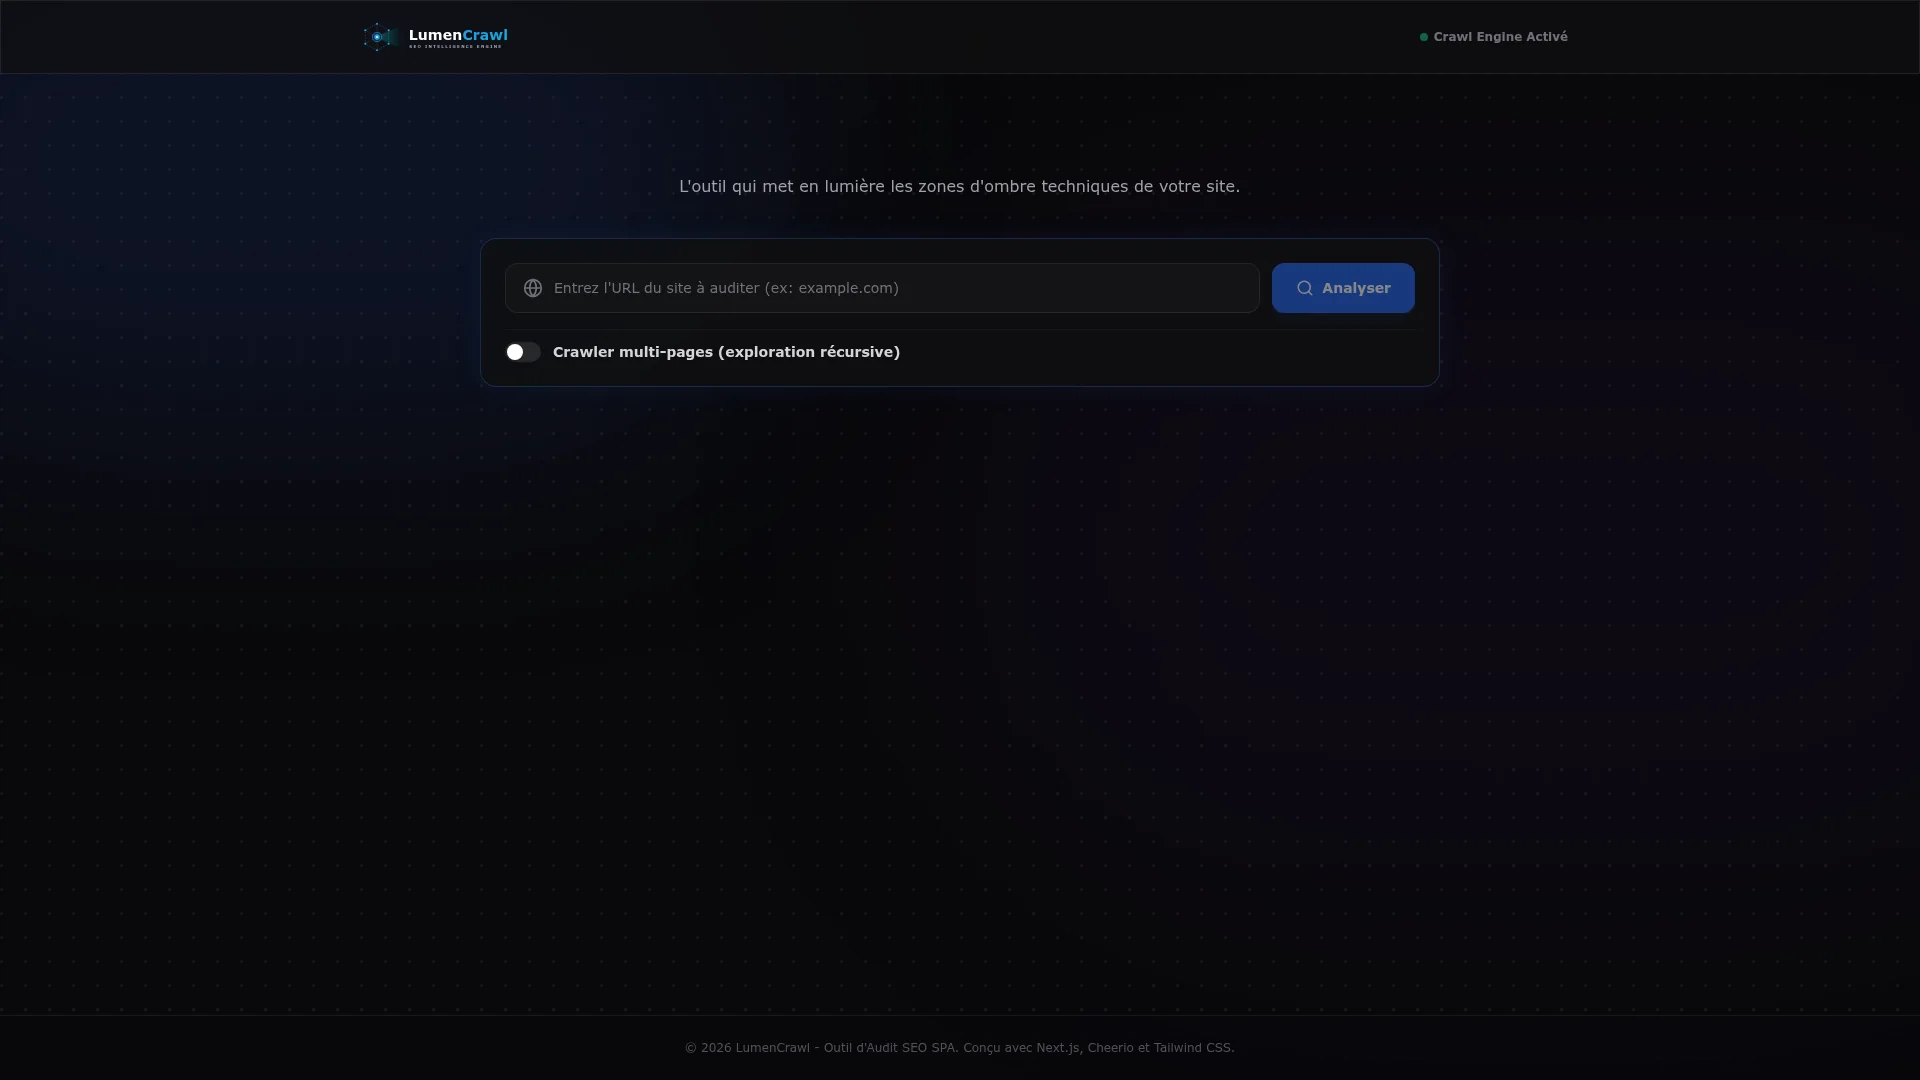Open the LumenCrawl brand name link

click(x=458, y=35)
